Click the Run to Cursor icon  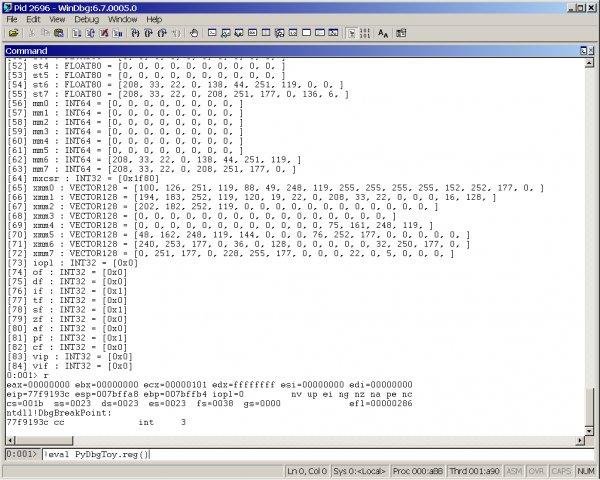[x=176, y=33]
